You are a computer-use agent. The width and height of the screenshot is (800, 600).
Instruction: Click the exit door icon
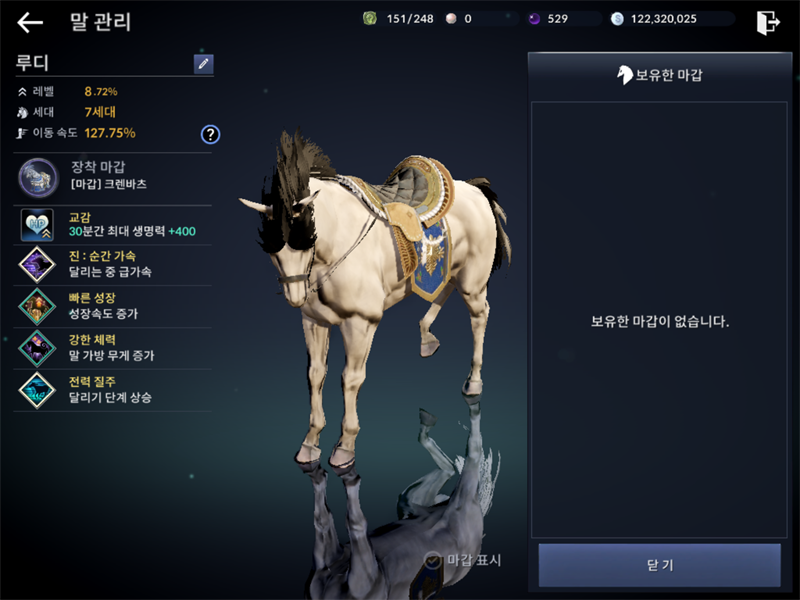tap(768, 22)
